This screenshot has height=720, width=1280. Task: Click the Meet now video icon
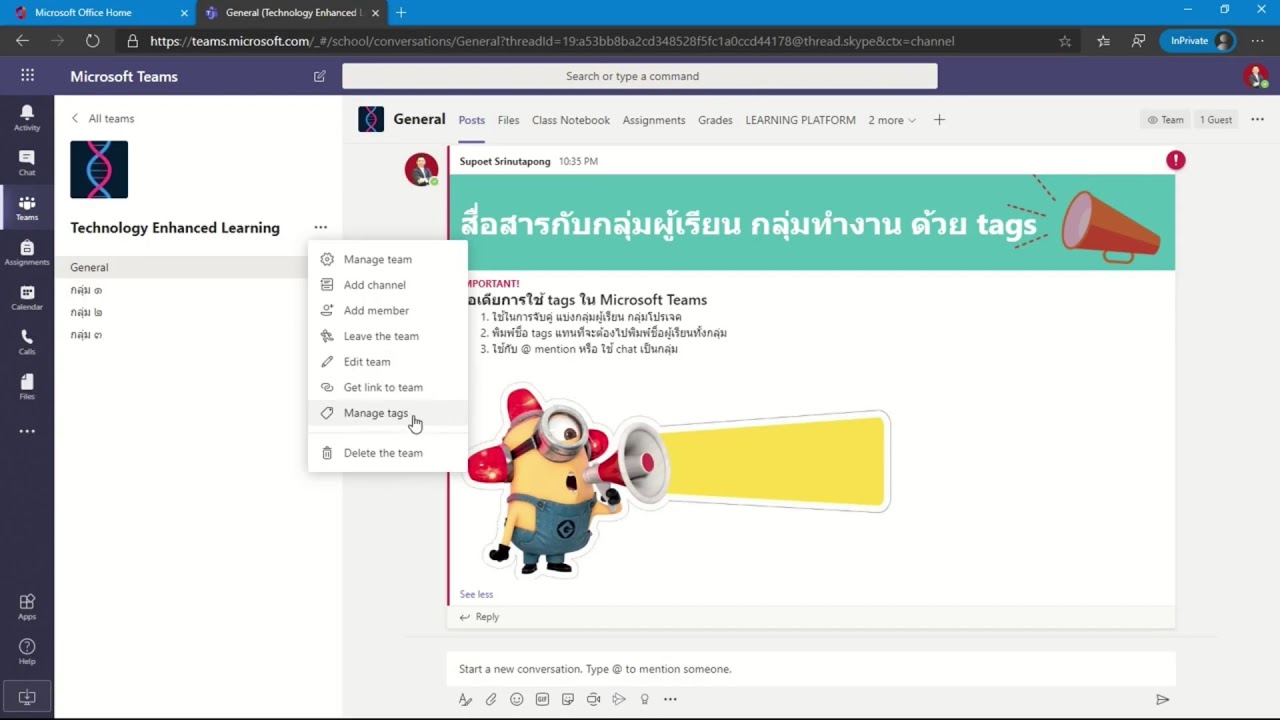(593, 699)
